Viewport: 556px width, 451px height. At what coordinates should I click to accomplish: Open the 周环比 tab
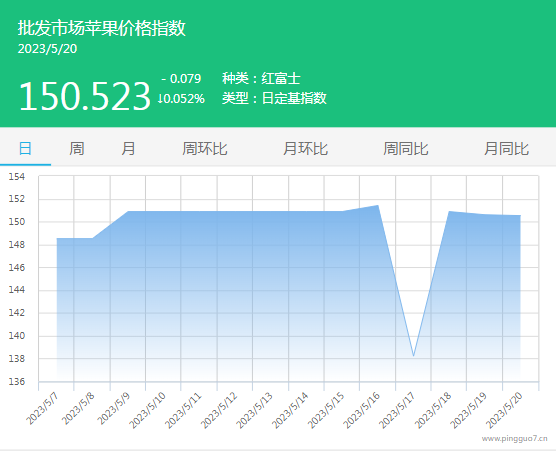coord(205,148)
